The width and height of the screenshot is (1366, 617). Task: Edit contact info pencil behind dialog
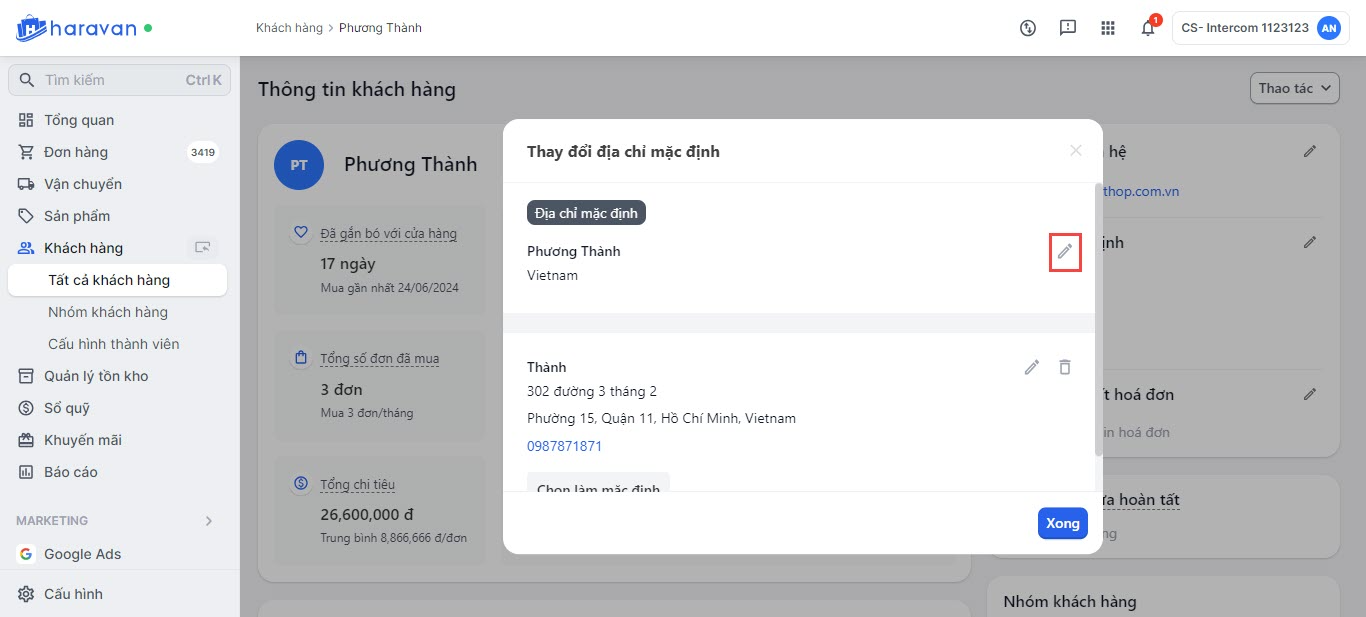(1310, 151)
